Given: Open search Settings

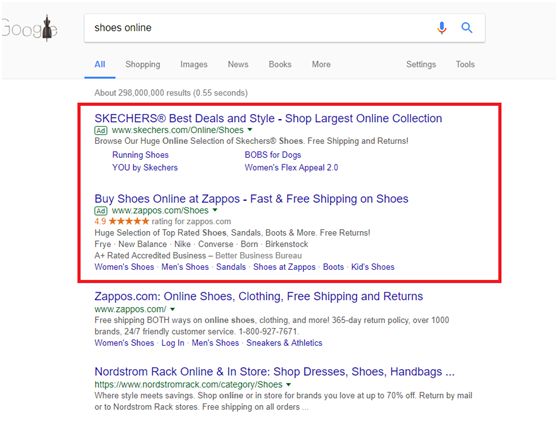Looking at the screenshot, I should 421,64.
